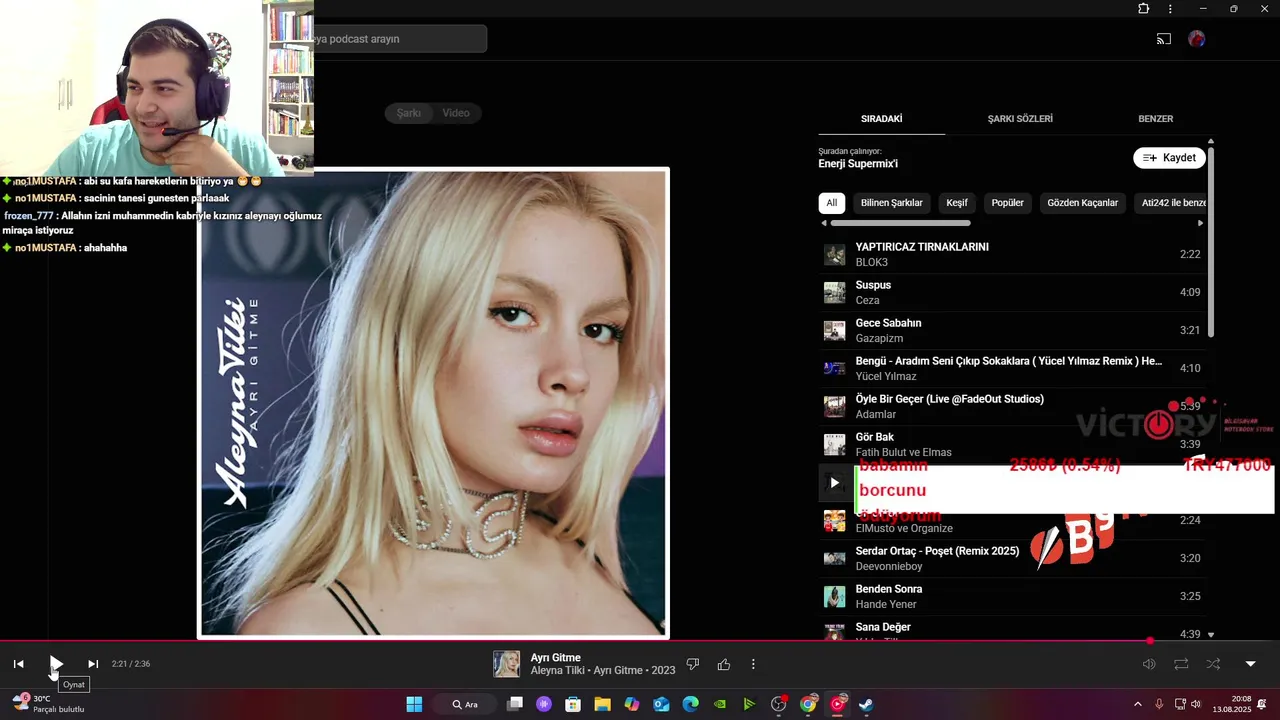Focus the podcast search field
The image size is (1280, 720).
click(x=400, y=39)
